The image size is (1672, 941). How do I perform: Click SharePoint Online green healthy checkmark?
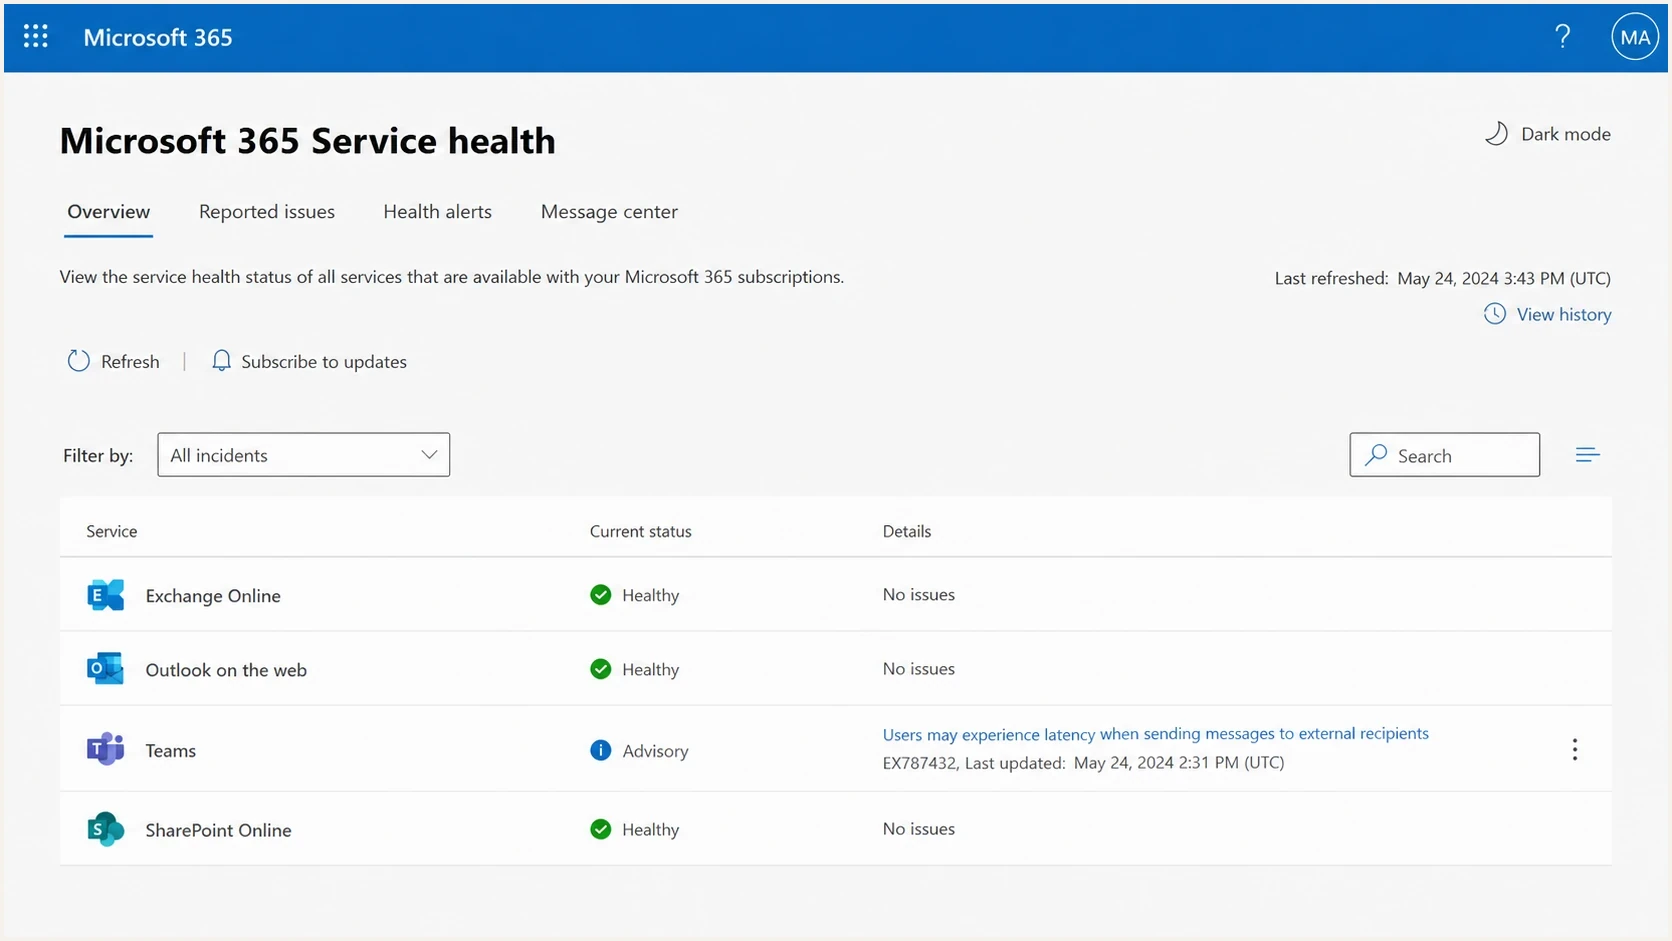pyautogui.click(x=600, y=829)
